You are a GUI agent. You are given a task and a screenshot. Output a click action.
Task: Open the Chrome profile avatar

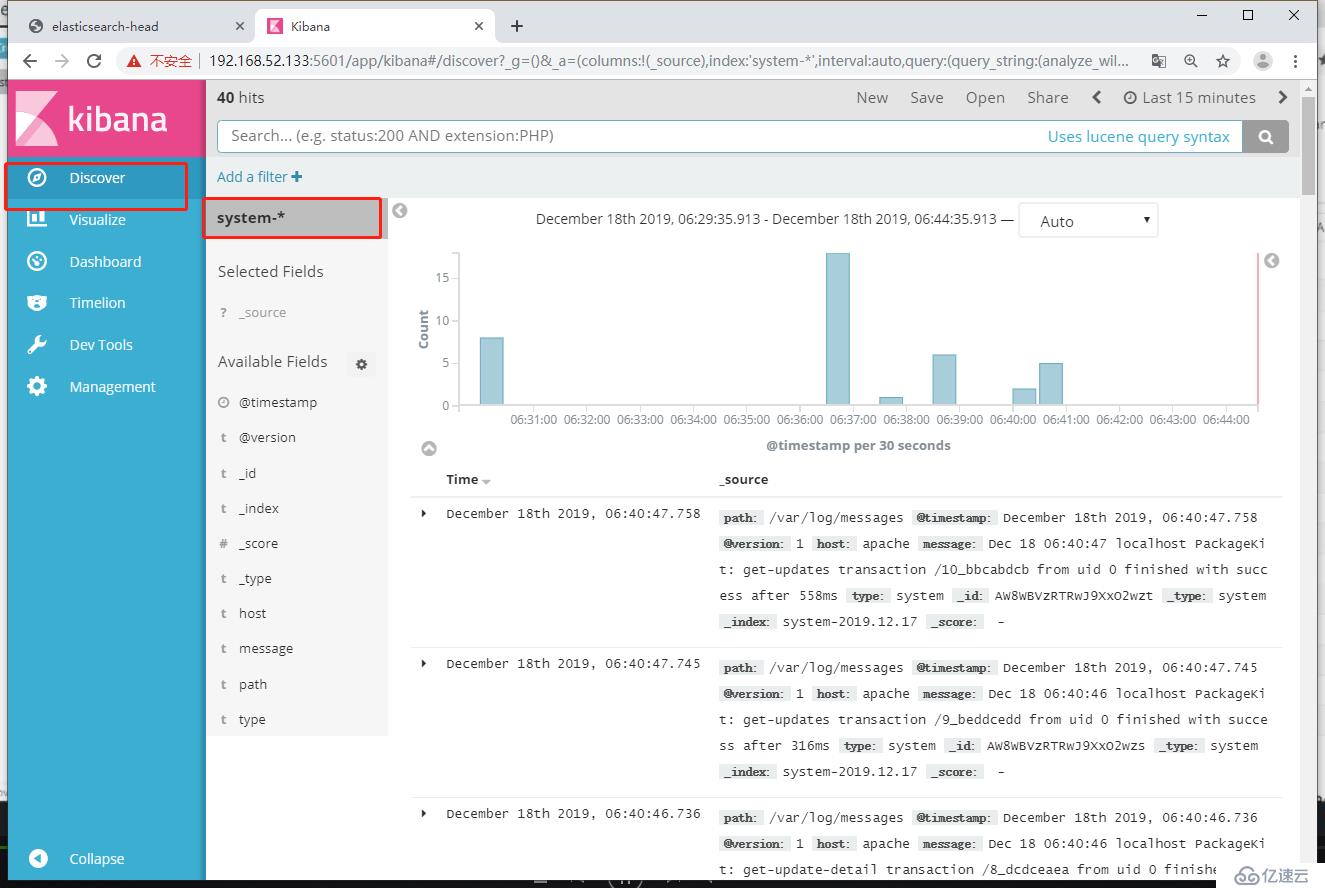(1263, 61)
